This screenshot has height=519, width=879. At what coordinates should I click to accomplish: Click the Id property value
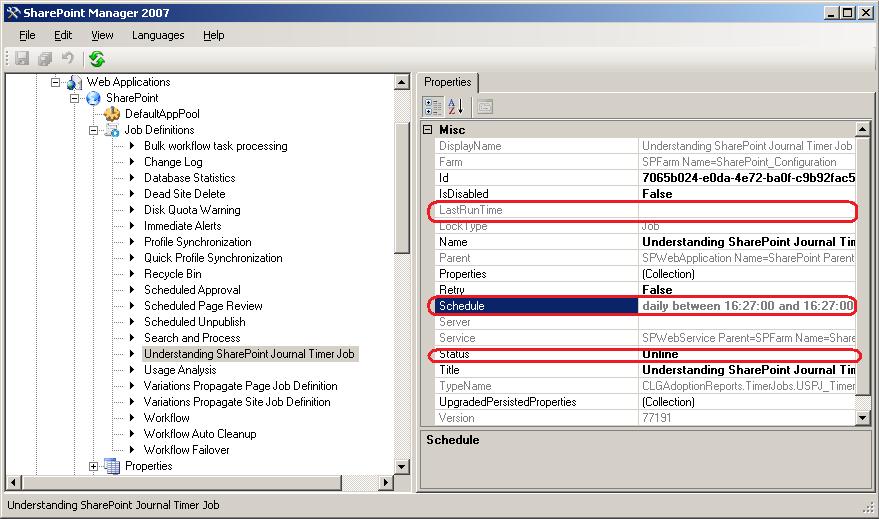pos(747,178)
